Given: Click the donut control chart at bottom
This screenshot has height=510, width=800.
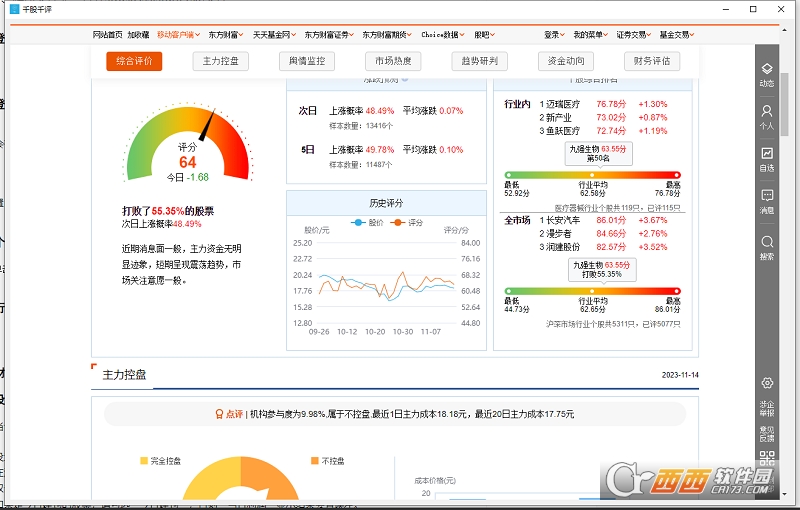Looking at the screenshot, I should [x=240, y=478].
